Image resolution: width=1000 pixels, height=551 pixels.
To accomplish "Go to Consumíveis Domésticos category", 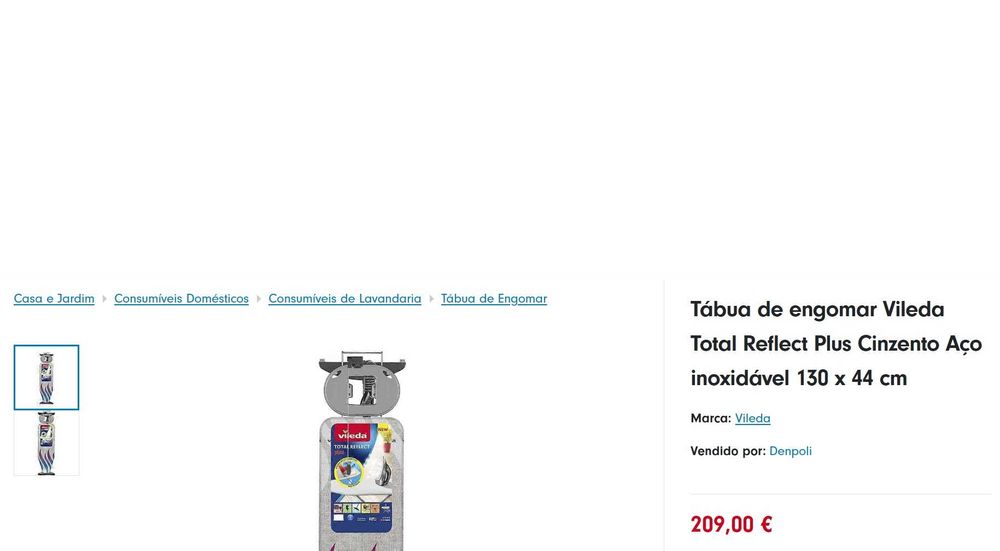I will pyautogui.click(x=181, y=298).
